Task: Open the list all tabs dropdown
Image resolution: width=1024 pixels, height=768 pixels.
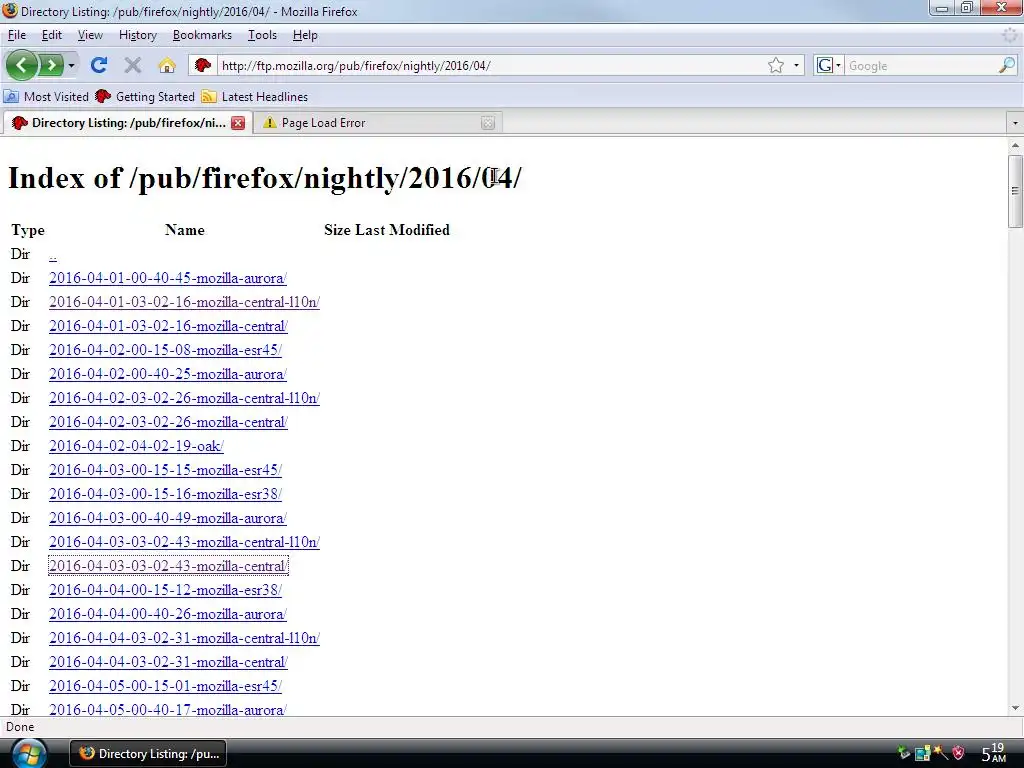Action: point(1015,123)
